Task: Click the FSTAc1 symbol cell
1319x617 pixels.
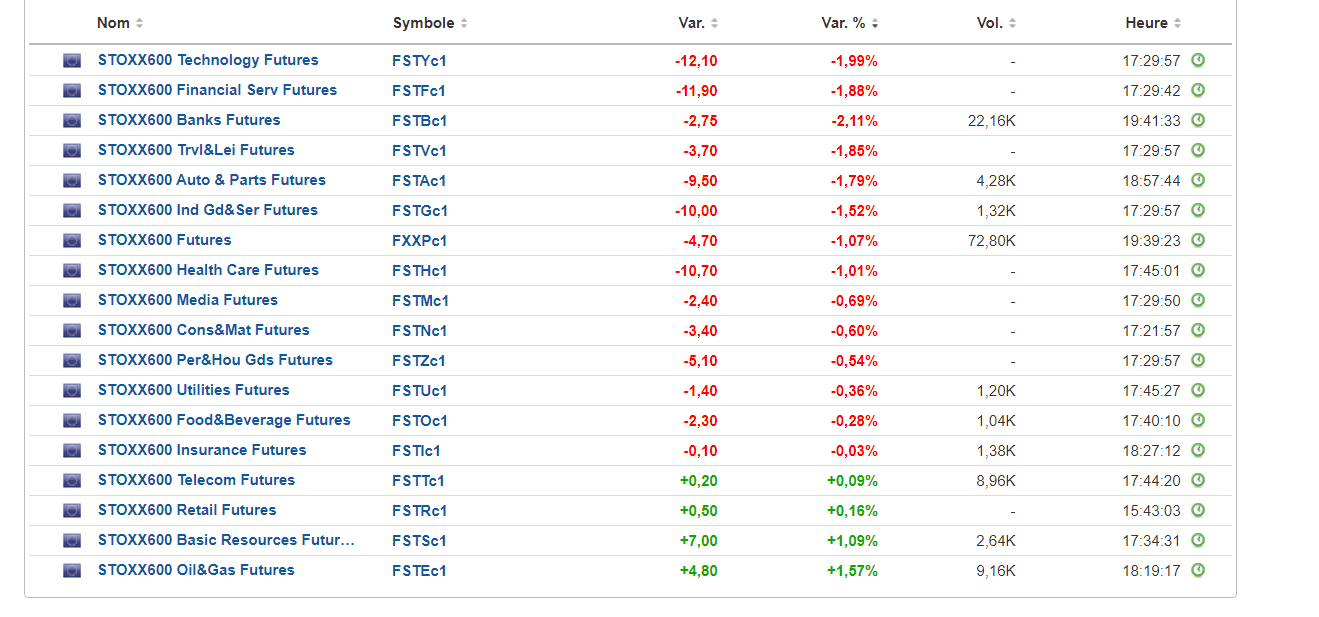Action: pos(419,180)
